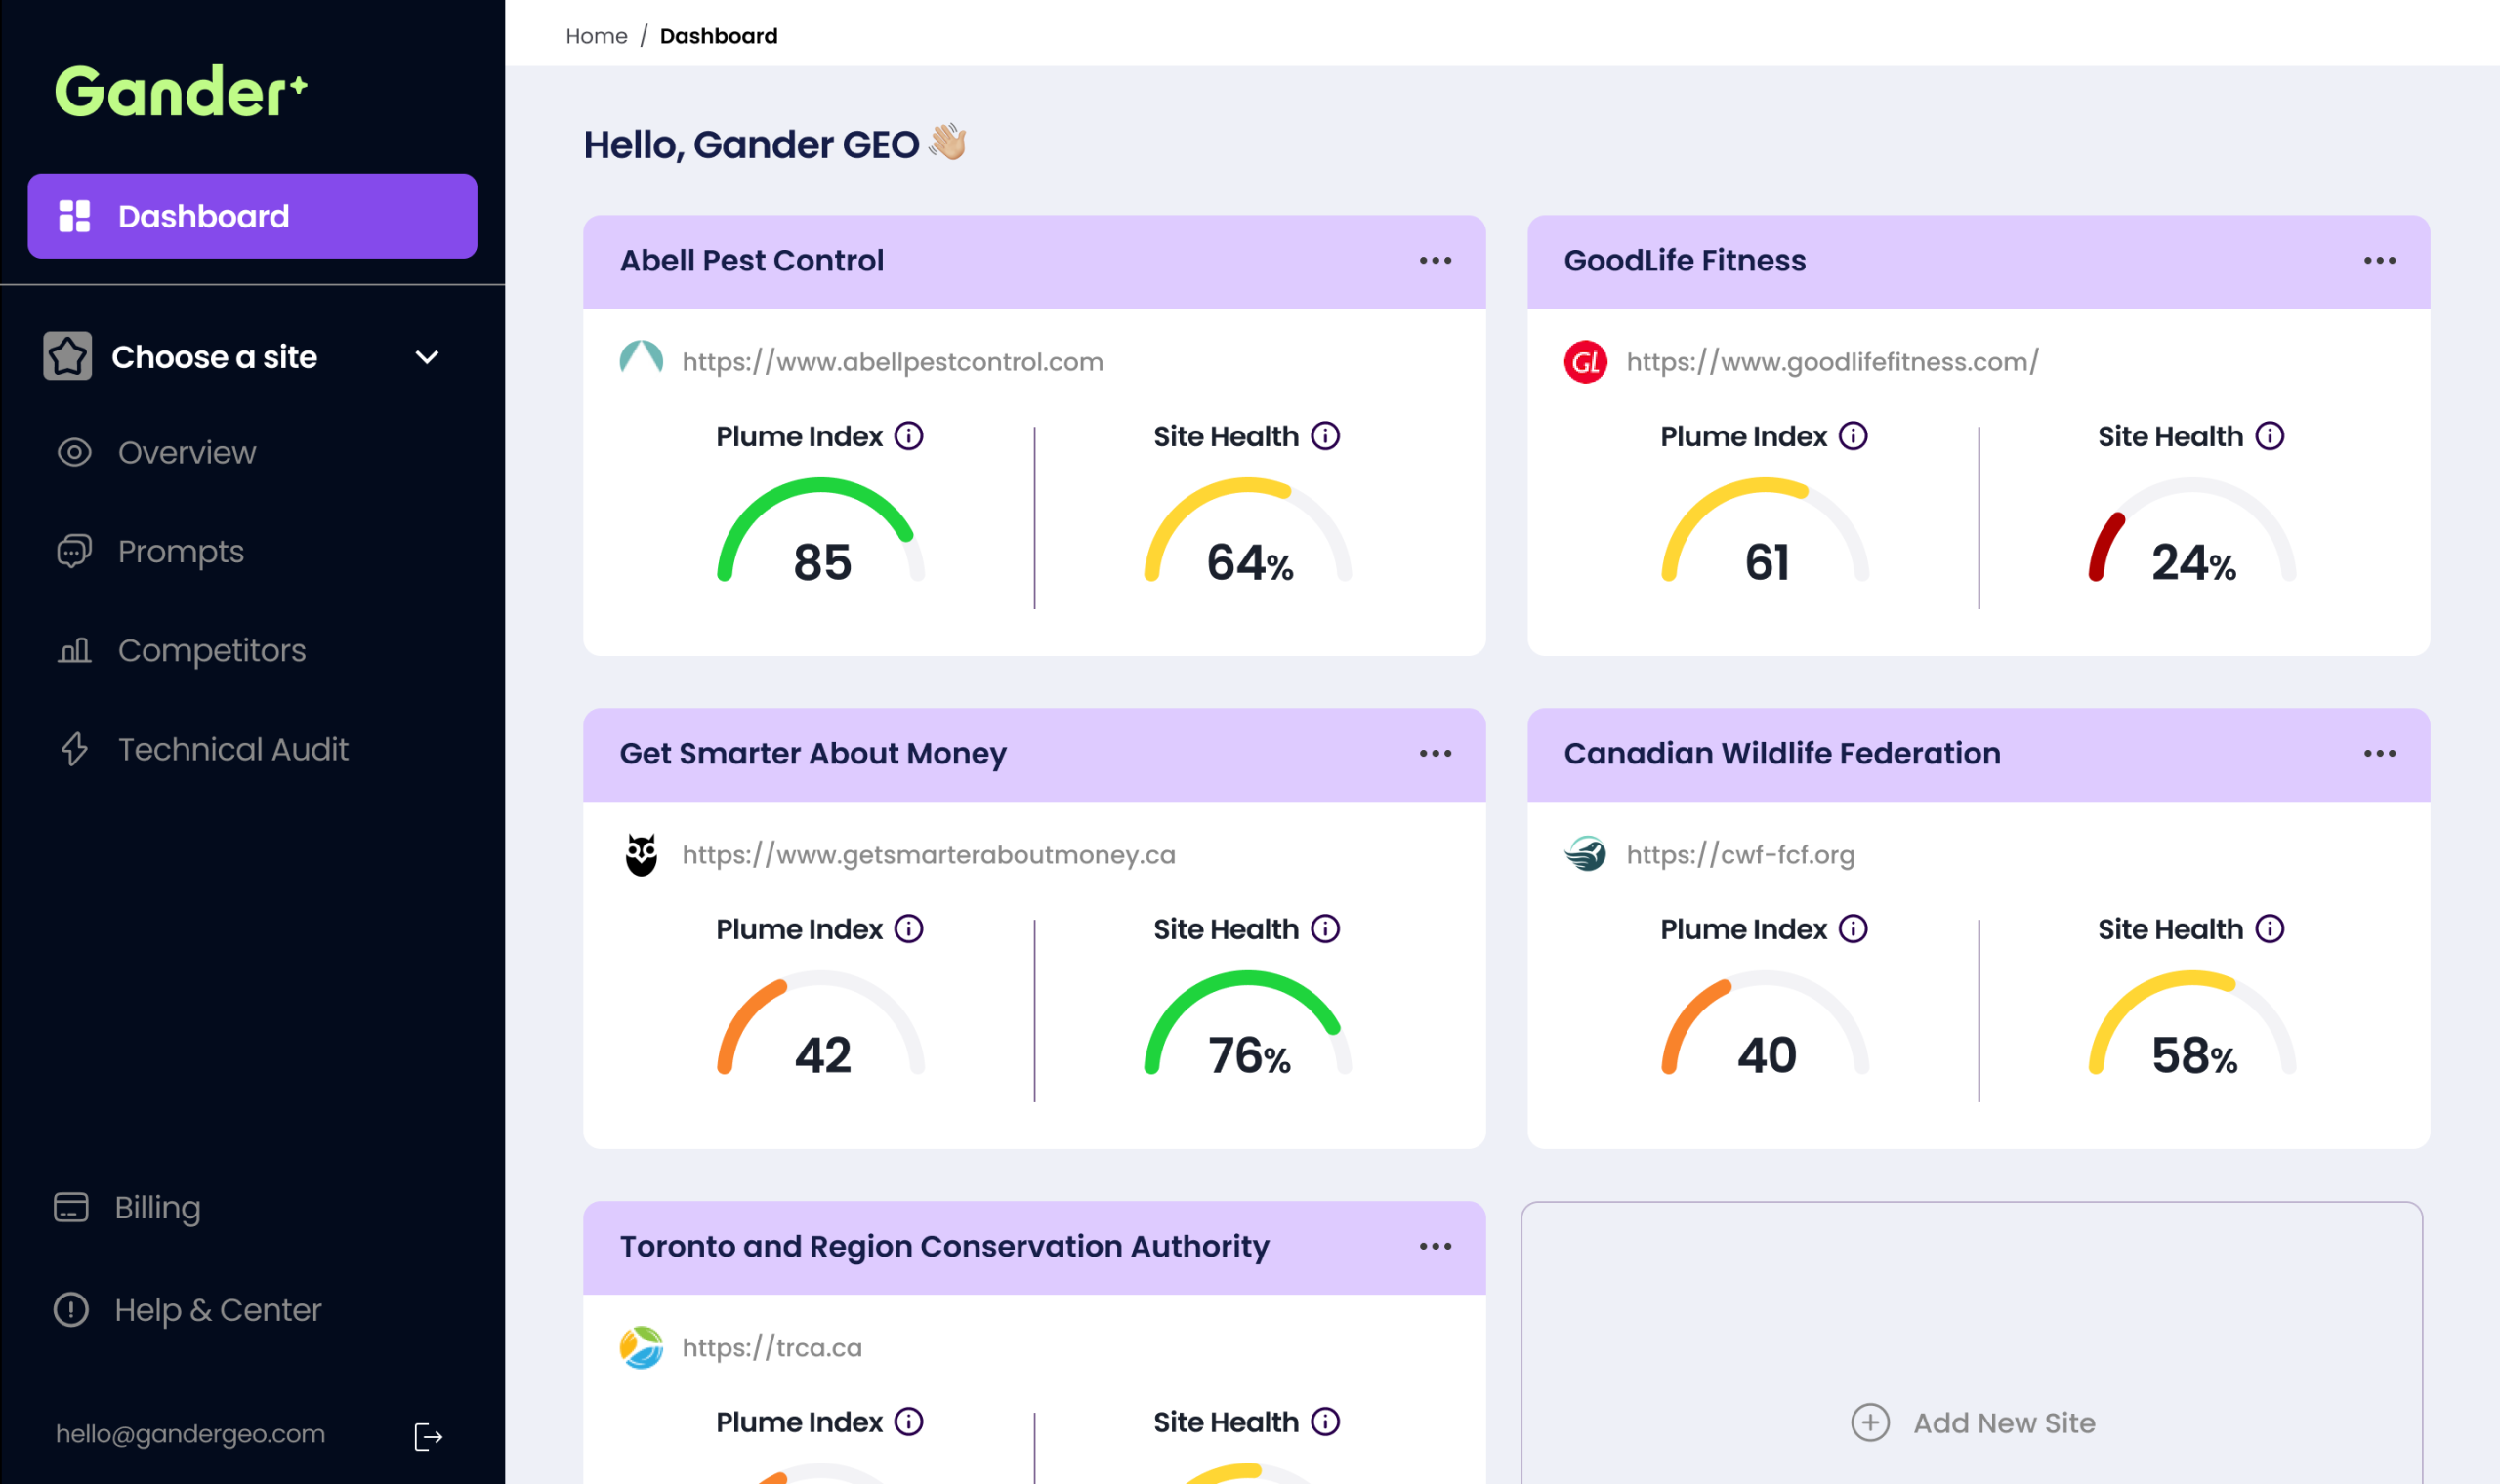The width and height of the screenshot is (2500, 1484).
Task: Open Technical Audit in the sidebar
Action: (x=203, y=749)
